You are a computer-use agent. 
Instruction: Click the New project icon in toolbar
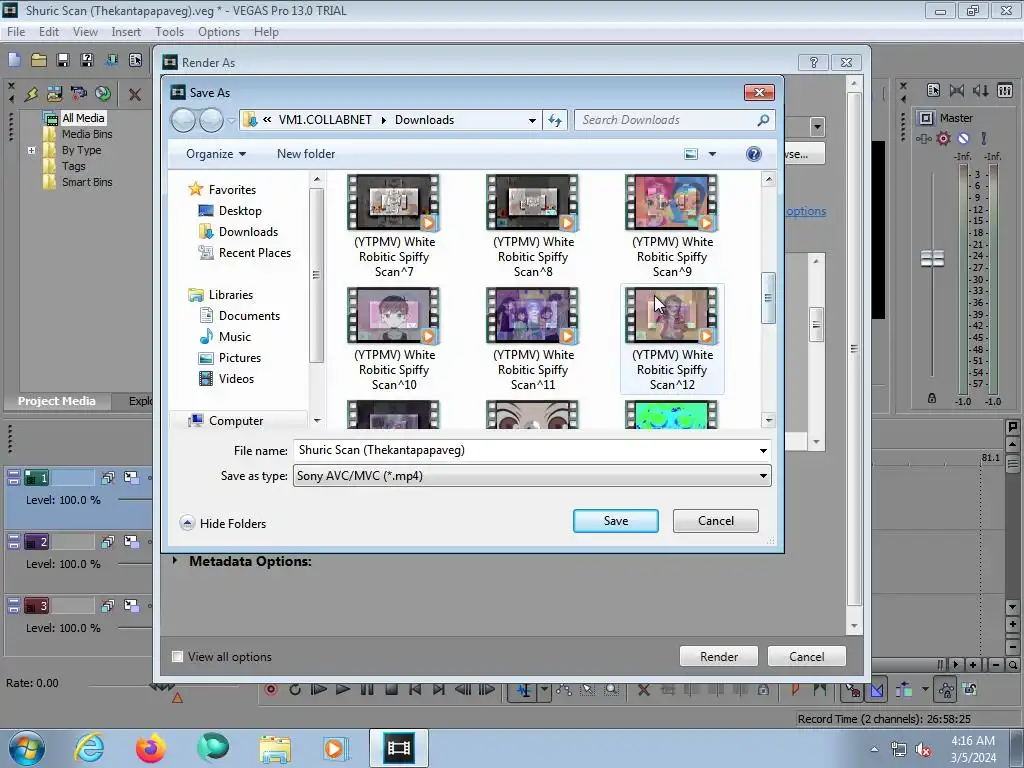point(14,61)
